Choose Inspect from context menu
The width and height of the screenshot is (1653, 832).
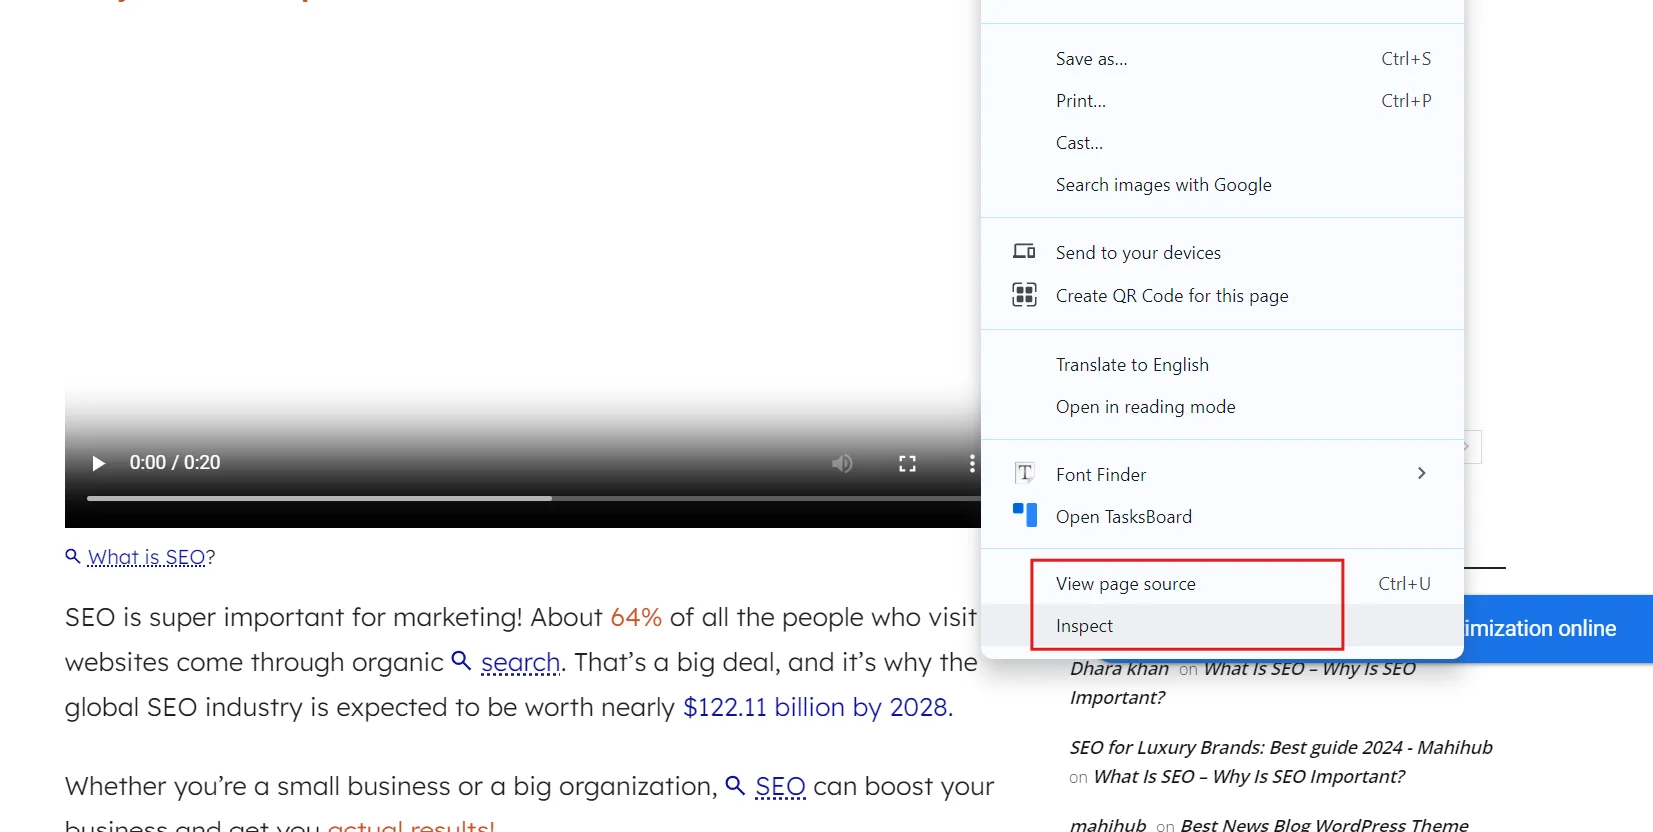[1084, 626]
